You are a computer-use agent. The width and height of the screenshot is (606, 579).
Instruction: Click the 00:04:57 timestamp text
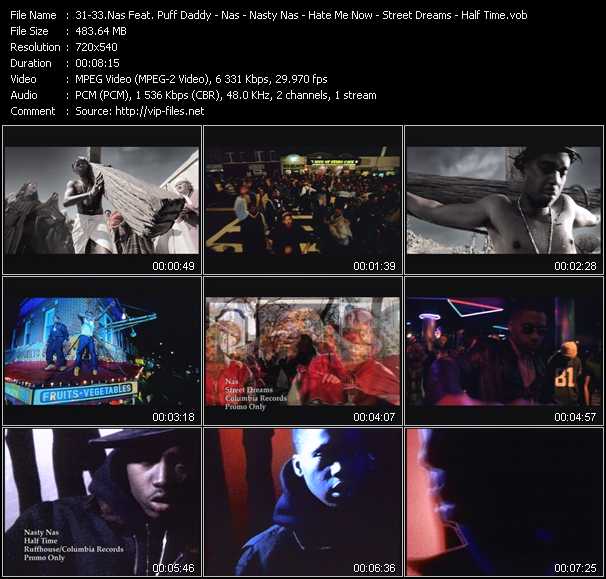pos(575,417)
